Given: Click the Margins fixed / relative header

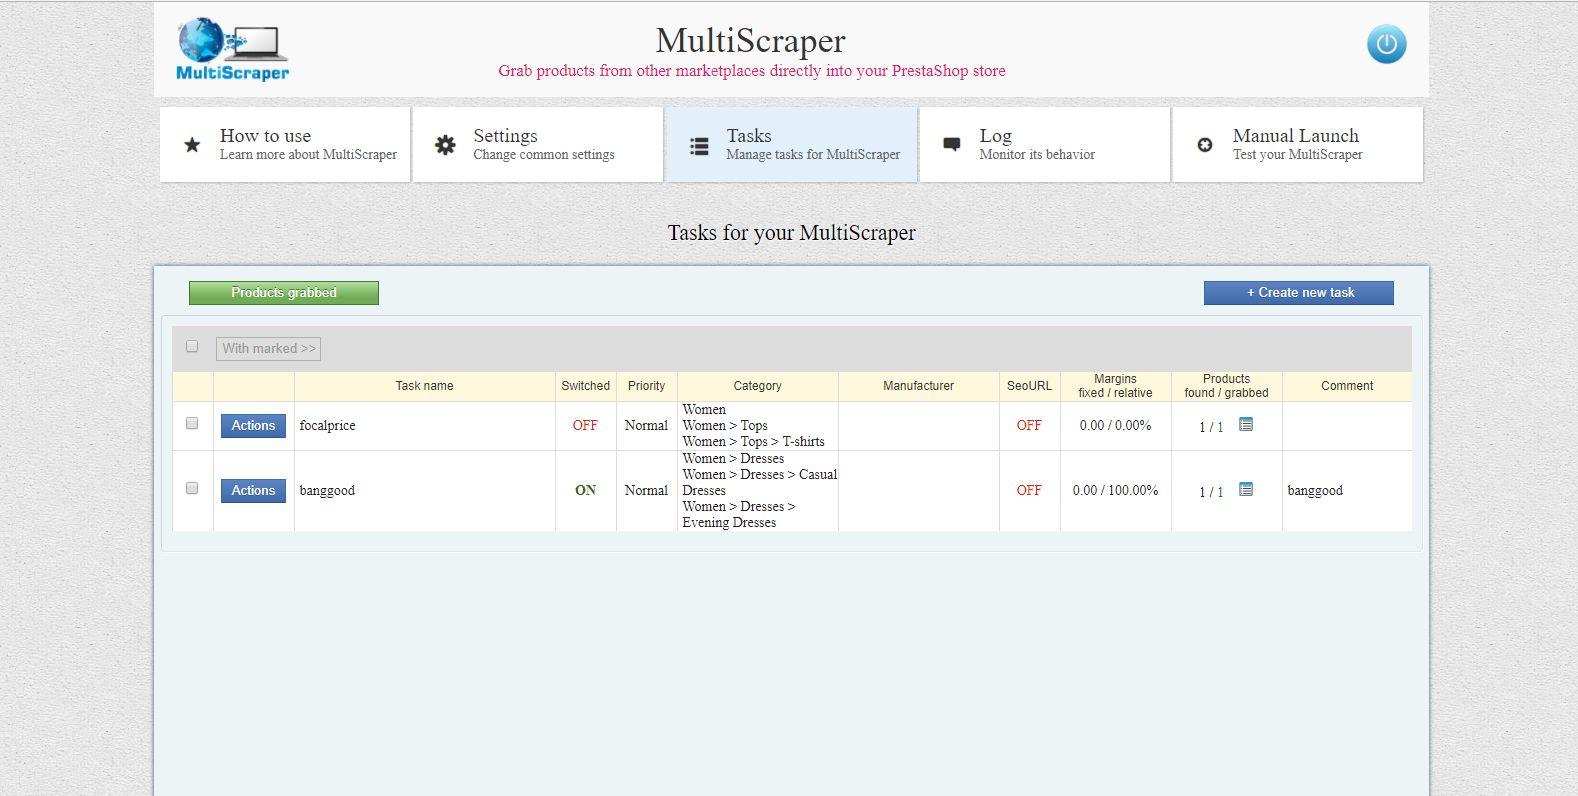Looking at the screenshot, I should tap(1115, 386).
